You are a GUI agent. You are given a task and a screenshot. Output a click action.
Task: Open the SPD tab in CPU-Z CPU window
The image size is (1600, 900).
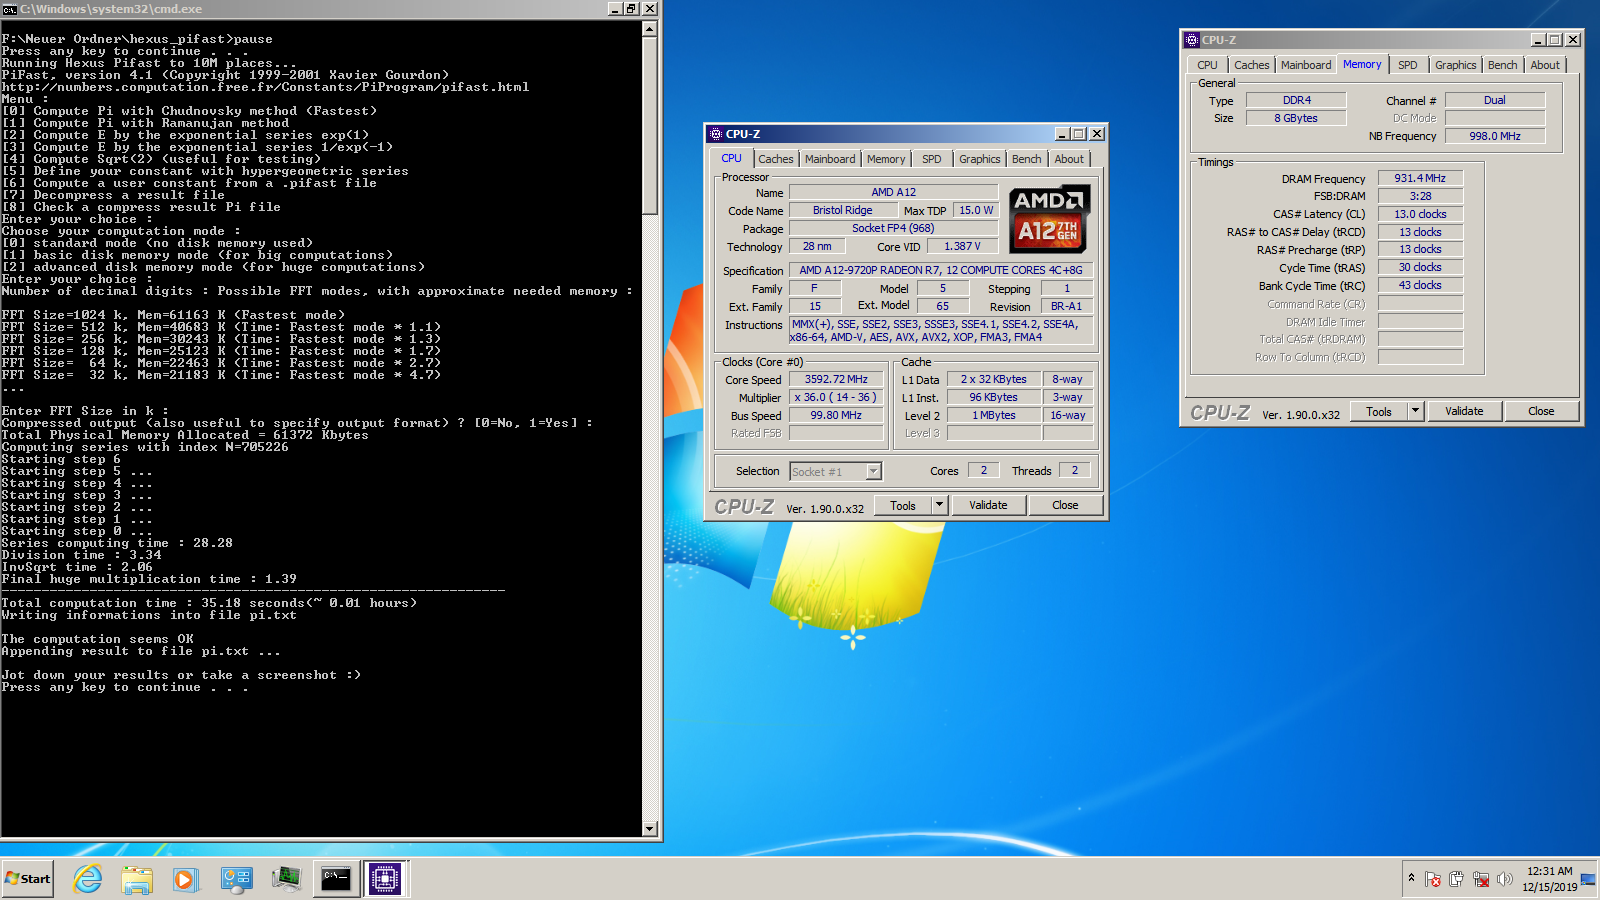(x=932, y=159)
